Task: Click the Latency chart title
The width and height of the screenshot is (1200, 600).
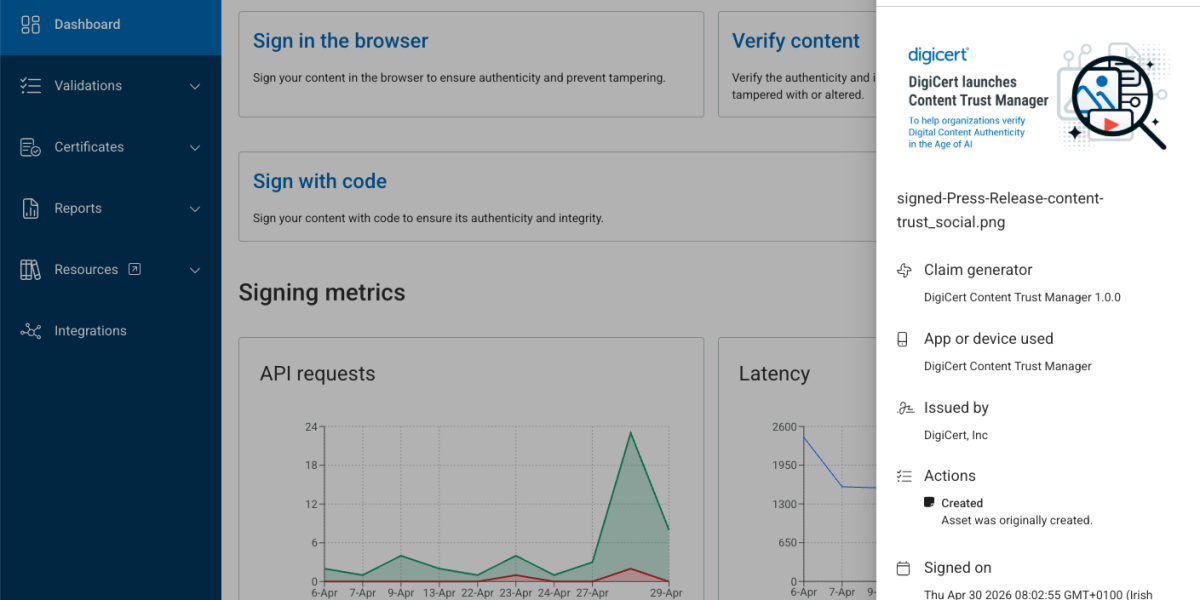Action: [x=774, y=374]
